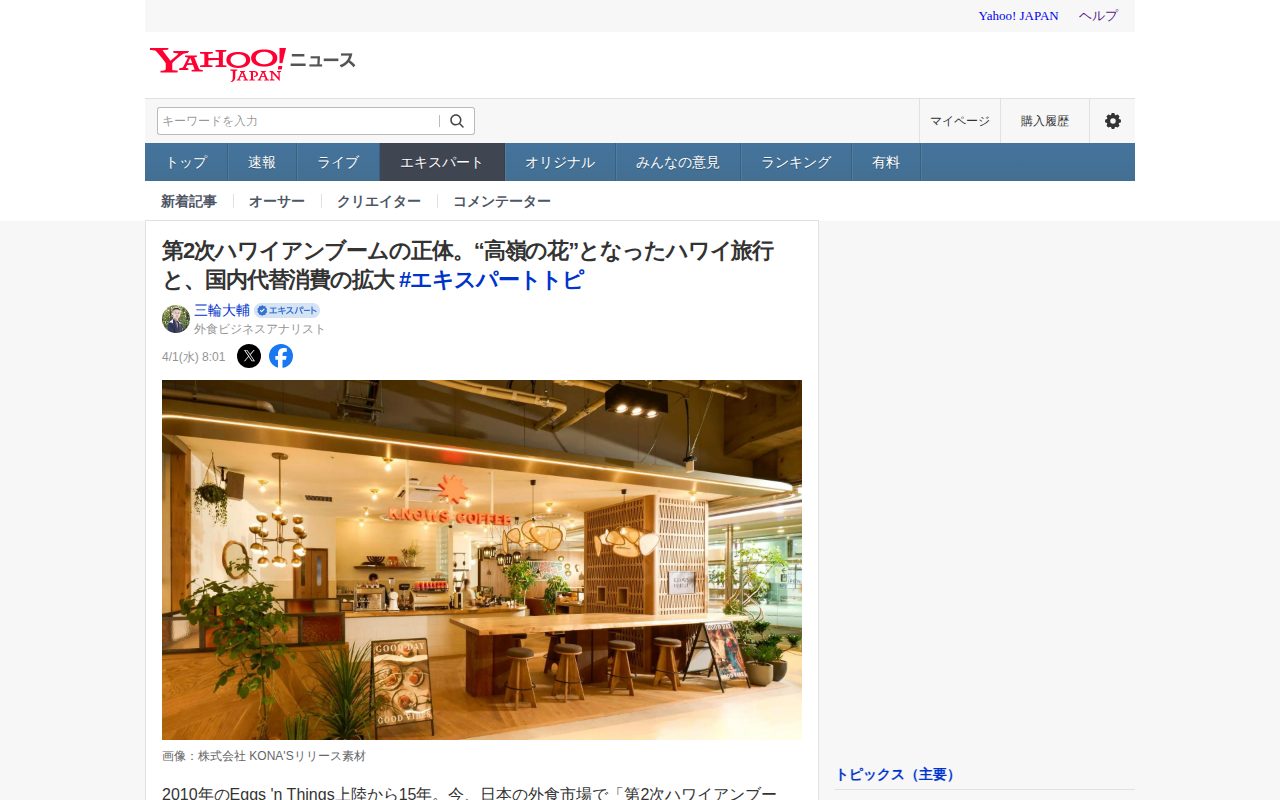1280x800 pixels.
Task: Click the Yahoo! JAPAN News logo
Action: [x=253, y=64]
